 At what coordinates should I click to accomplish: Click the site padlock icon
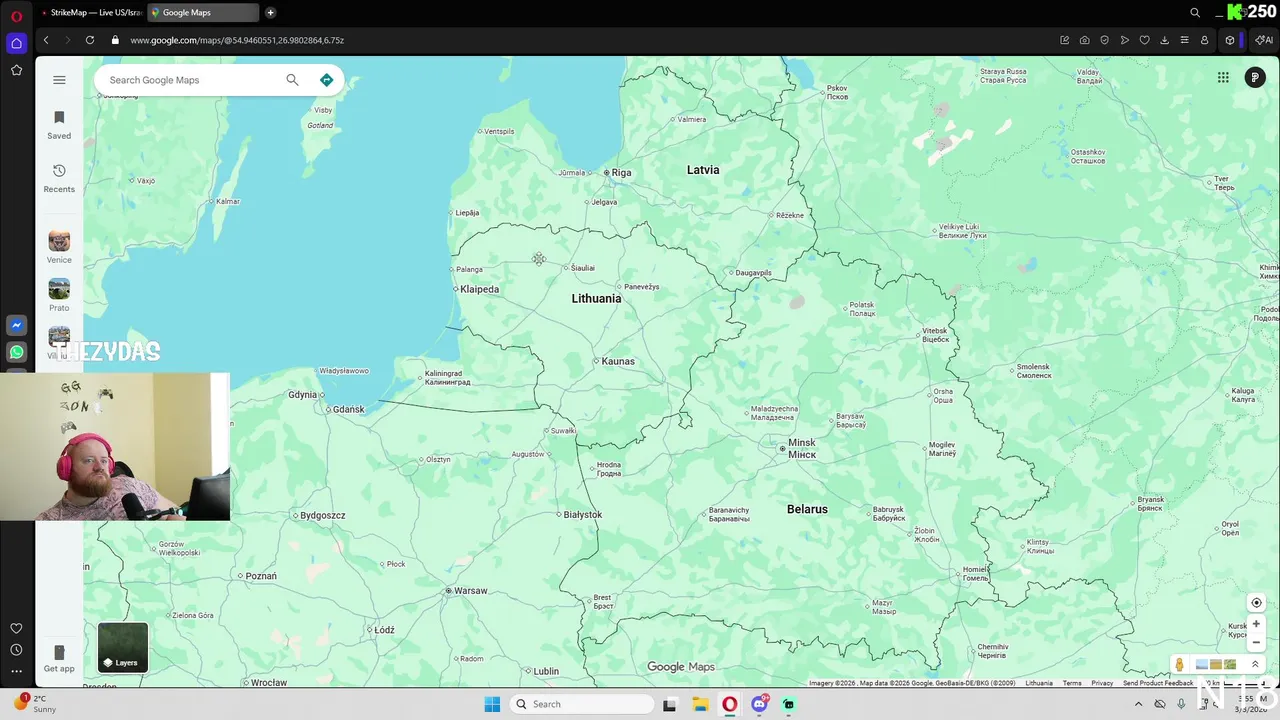click(x=115, y=40)
